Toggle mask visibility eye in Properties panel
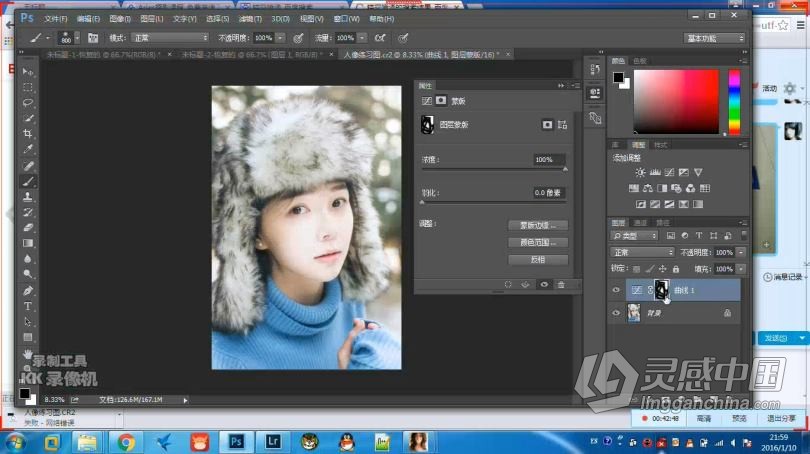Viewport: 810px width, 454px height. click(544, 285)
